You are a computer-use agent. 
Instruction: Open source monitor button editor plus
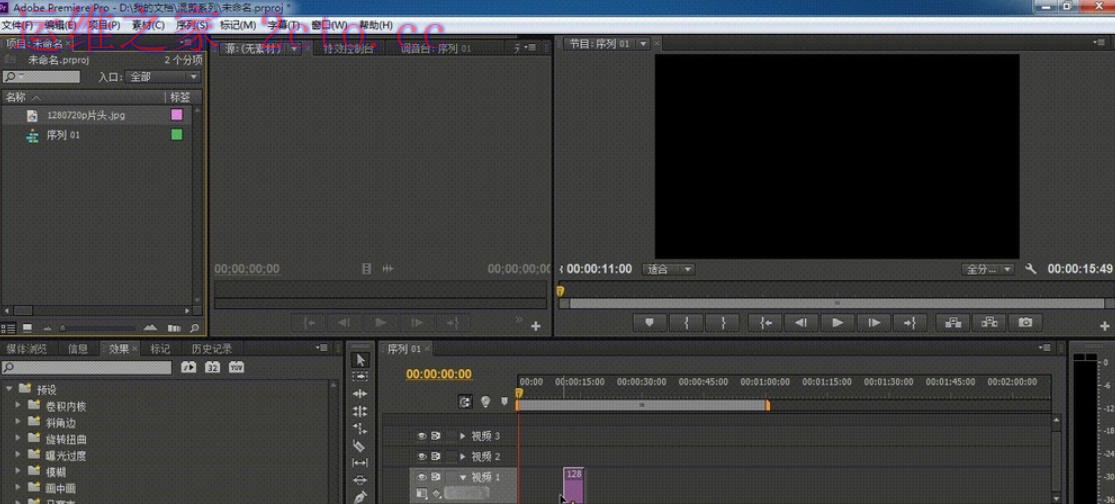point(535,326)
